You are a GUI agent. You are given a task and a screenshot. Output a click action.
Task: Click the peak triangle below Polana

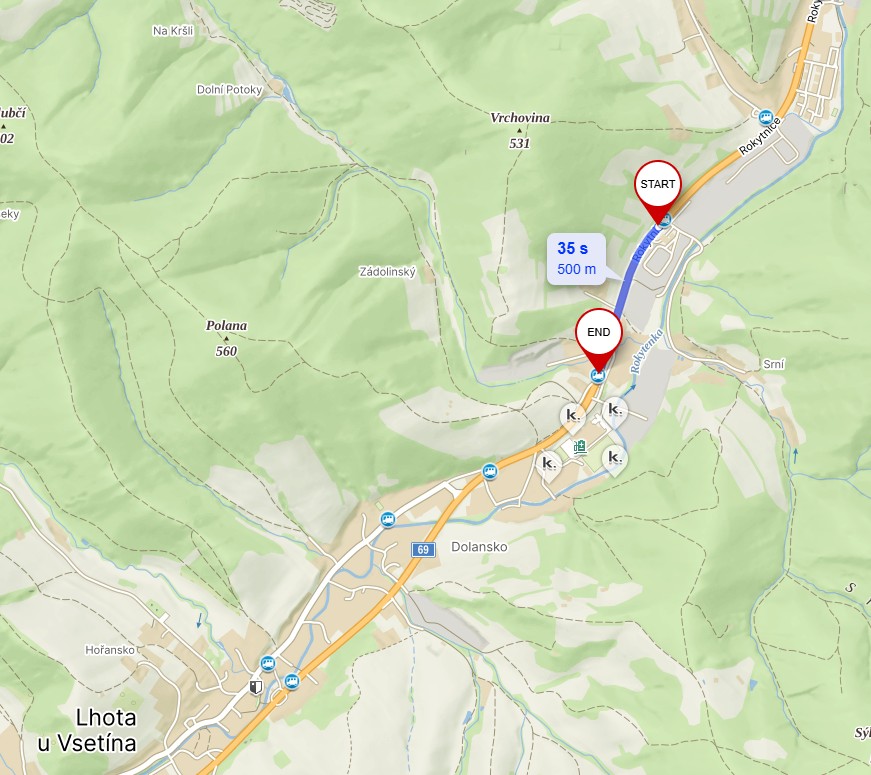[x=226, y=338]
